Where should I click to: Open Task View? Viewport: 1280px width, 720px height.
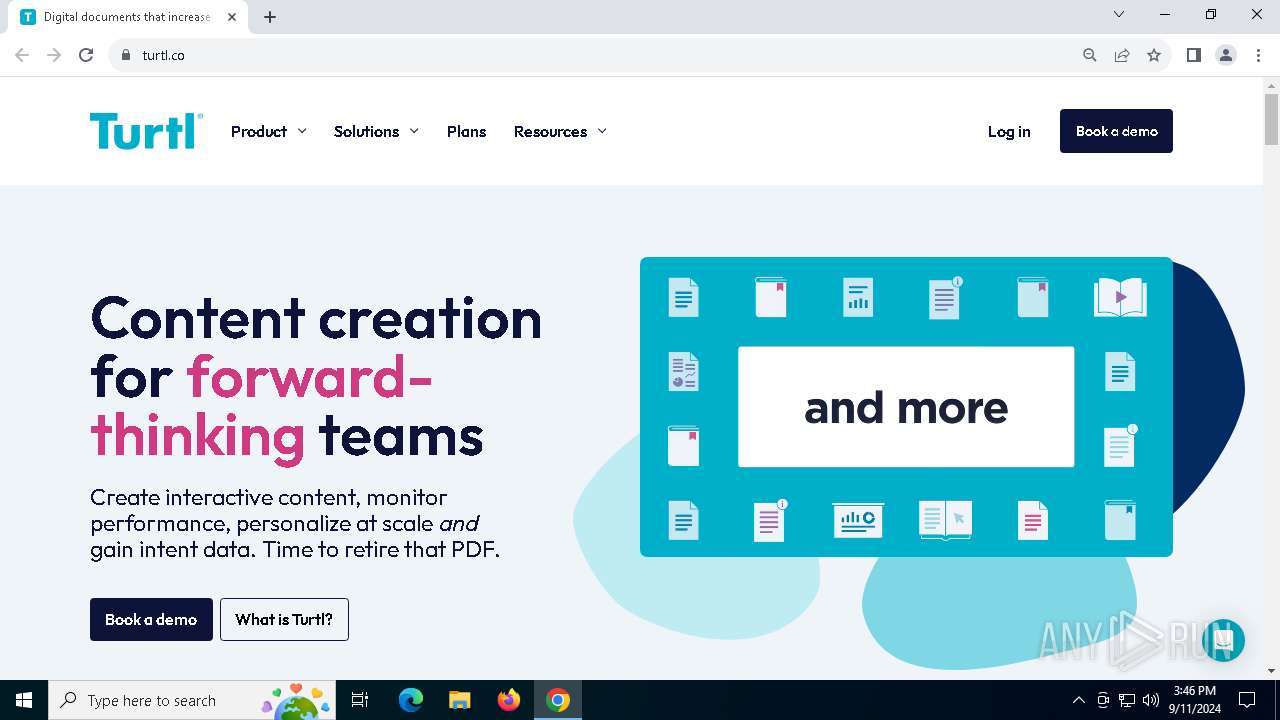click(x=360, y=700)
